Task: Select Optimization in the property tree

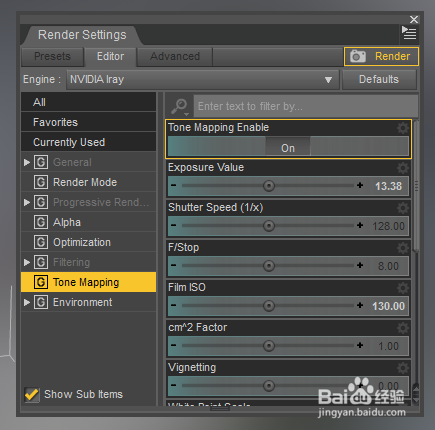Action: 88,242
